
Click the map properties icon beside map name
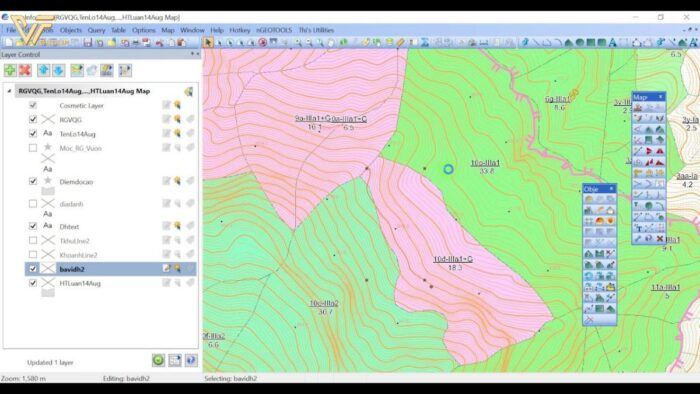188,91
